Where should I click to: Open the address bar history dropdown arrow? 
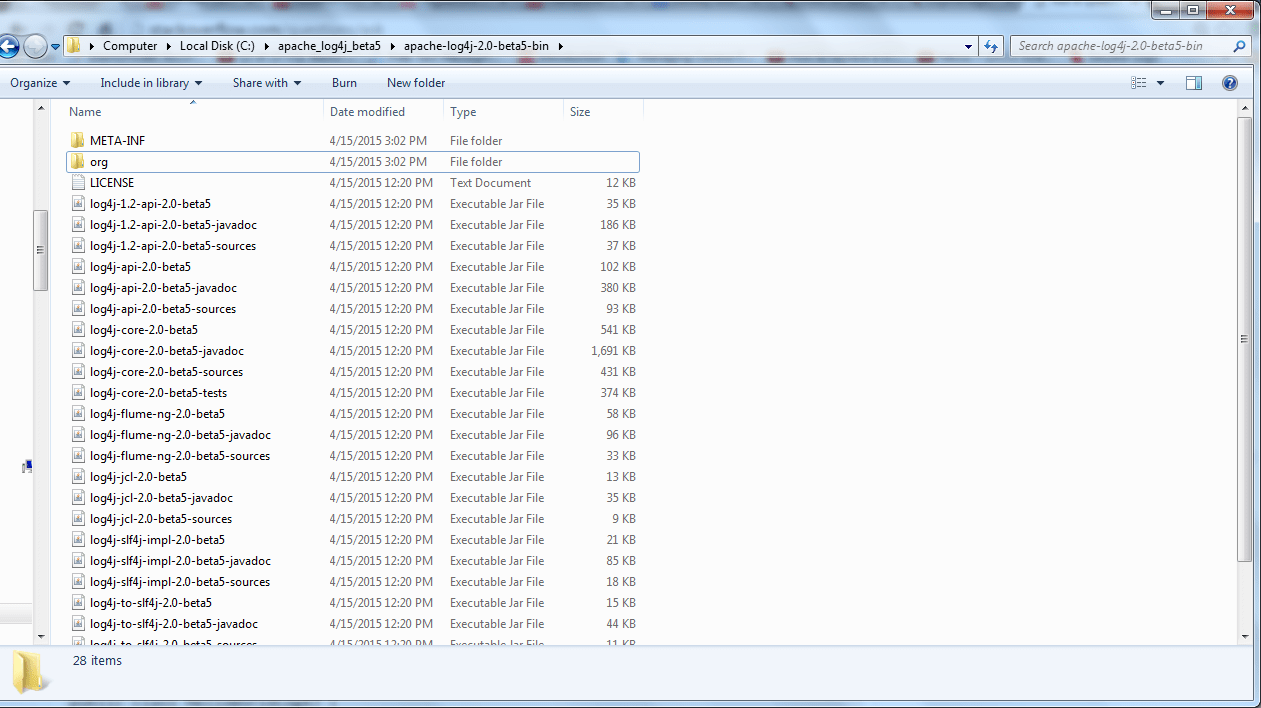(x=968, y=46)
